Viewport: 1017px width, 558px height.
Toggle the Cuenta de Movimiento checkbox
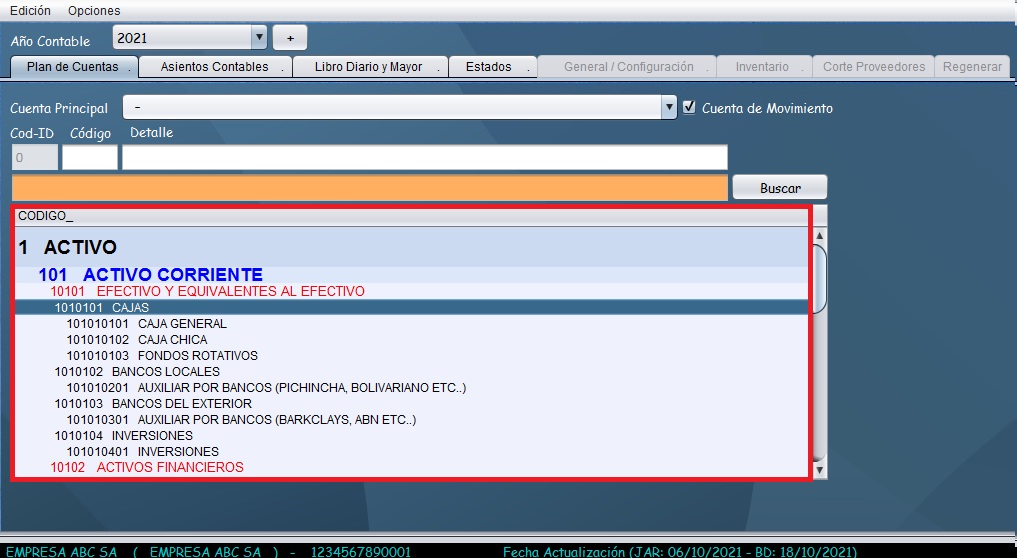point(689,107)
